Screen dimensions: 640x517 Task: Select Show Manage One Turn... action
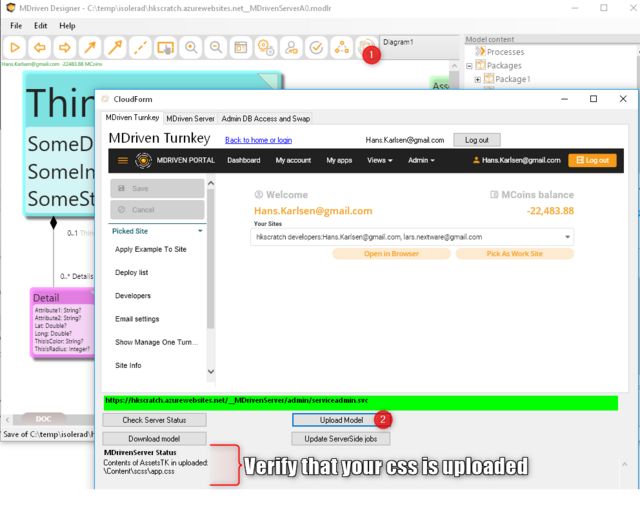pos(157,342)
